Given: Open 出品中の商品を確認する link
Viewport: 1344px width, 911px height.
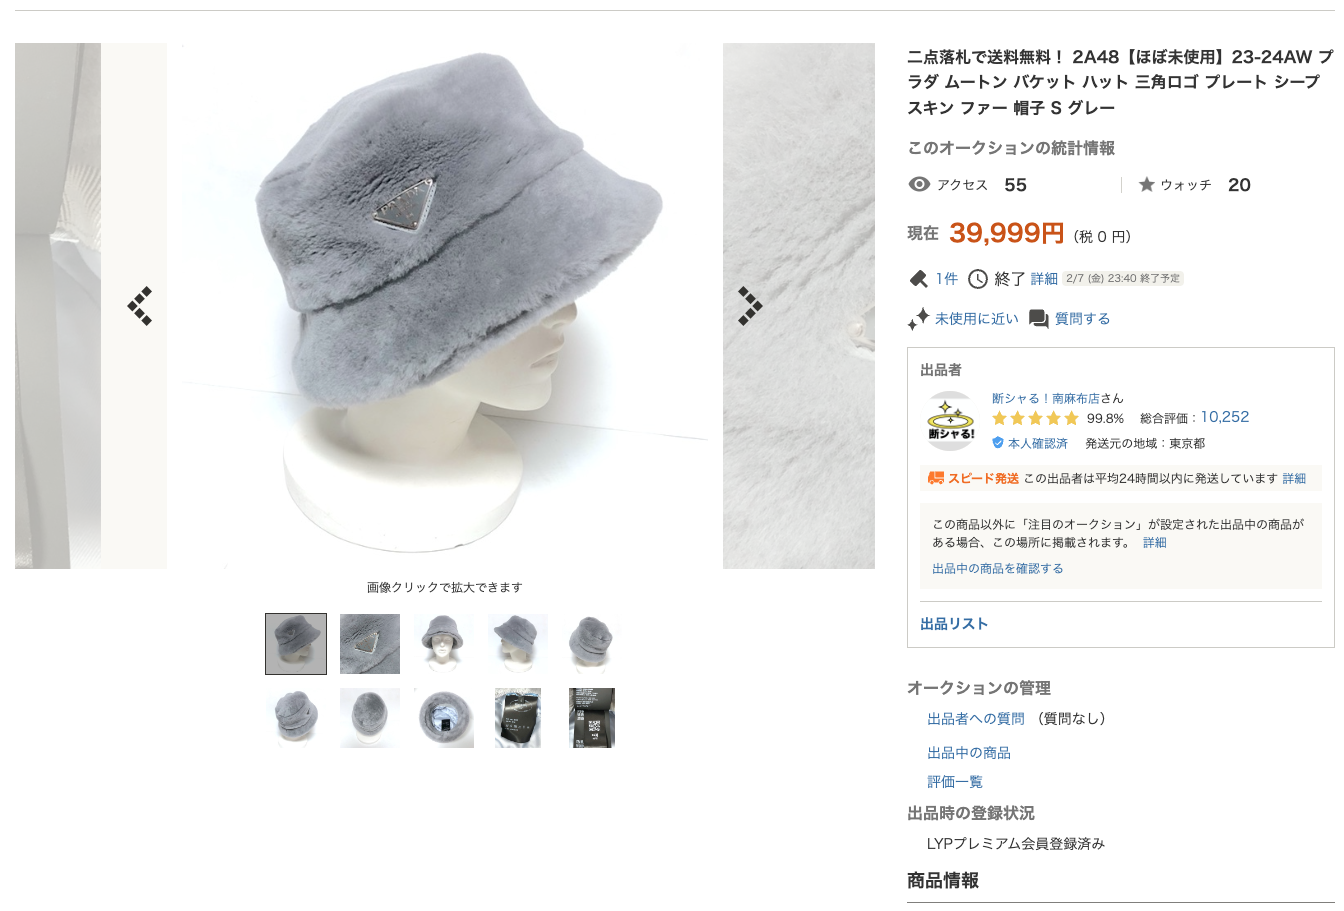Looking at the screenshot, I should 998,568.
